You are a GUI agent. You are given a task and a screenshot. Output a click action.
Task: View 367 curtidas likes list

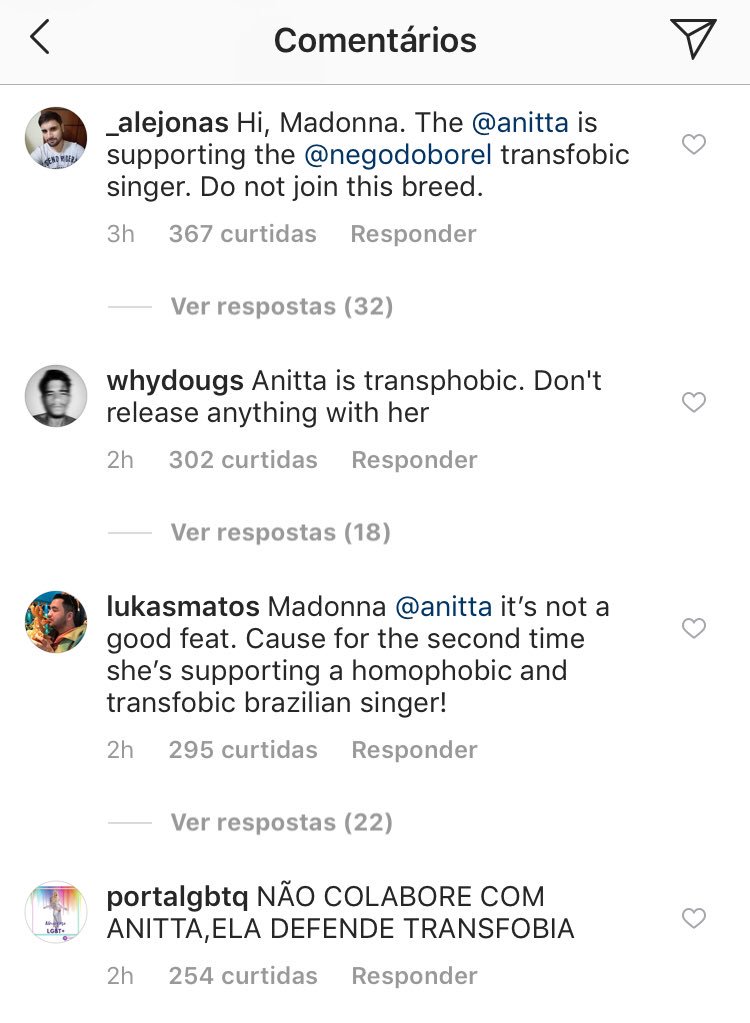(x=242, y=234)
